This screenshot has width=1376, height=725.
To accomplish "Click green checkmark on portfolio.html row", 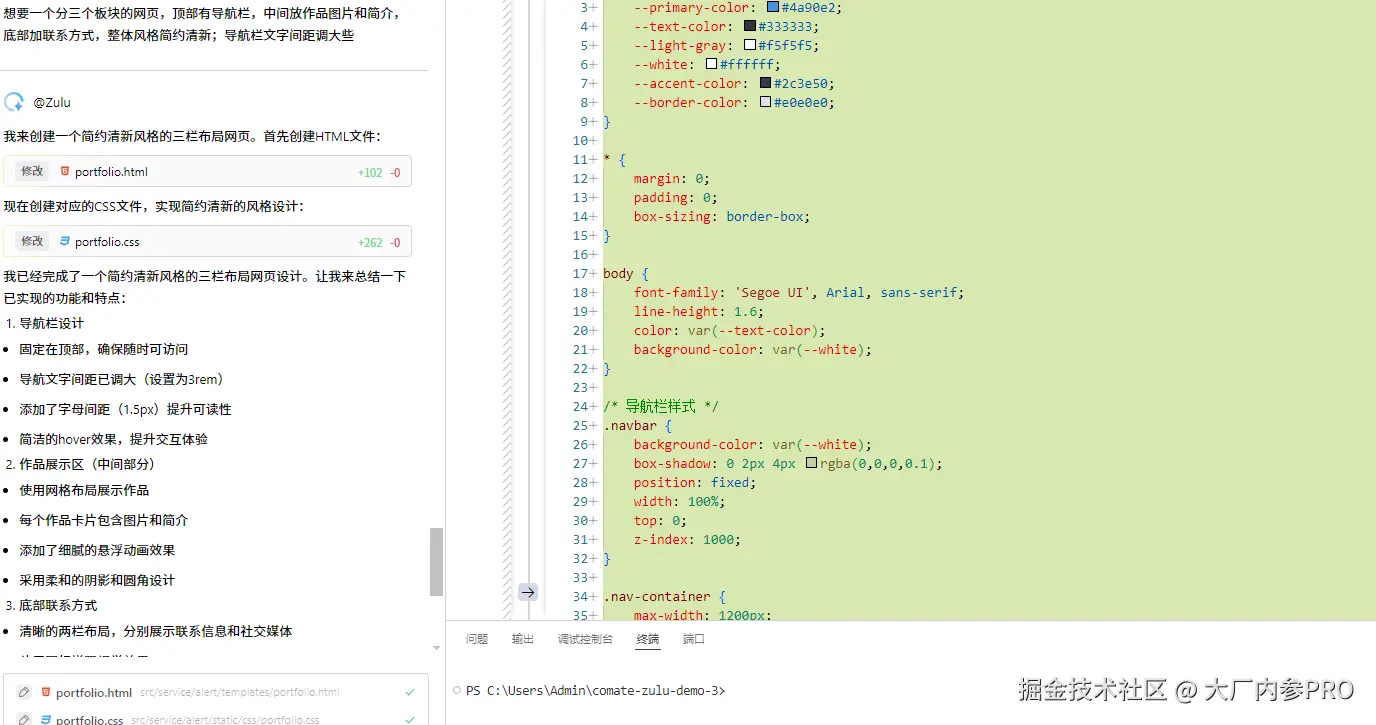I will (x=410, y=692).
